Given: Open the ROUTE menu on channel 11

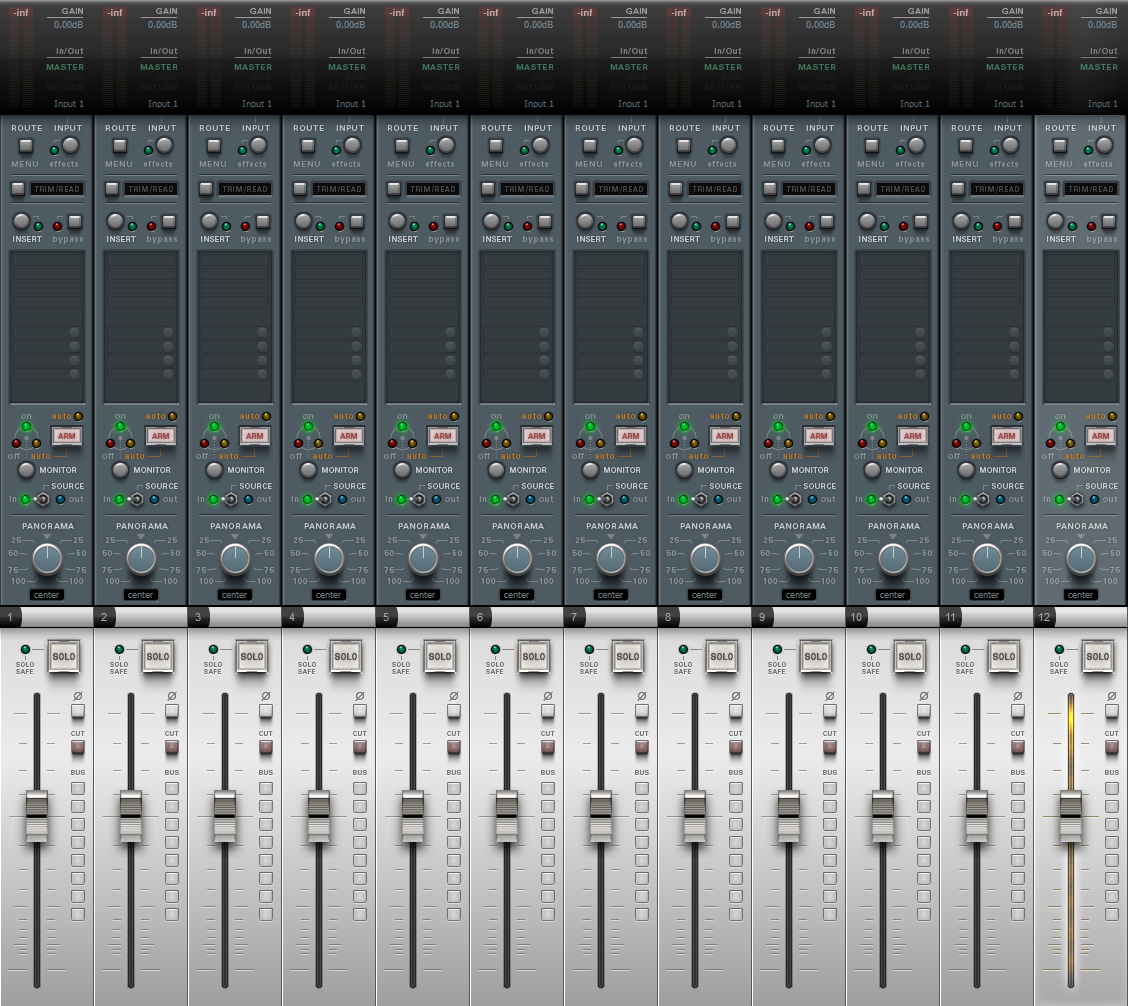Looking at the screenshot, I should [x=965, y=146].
